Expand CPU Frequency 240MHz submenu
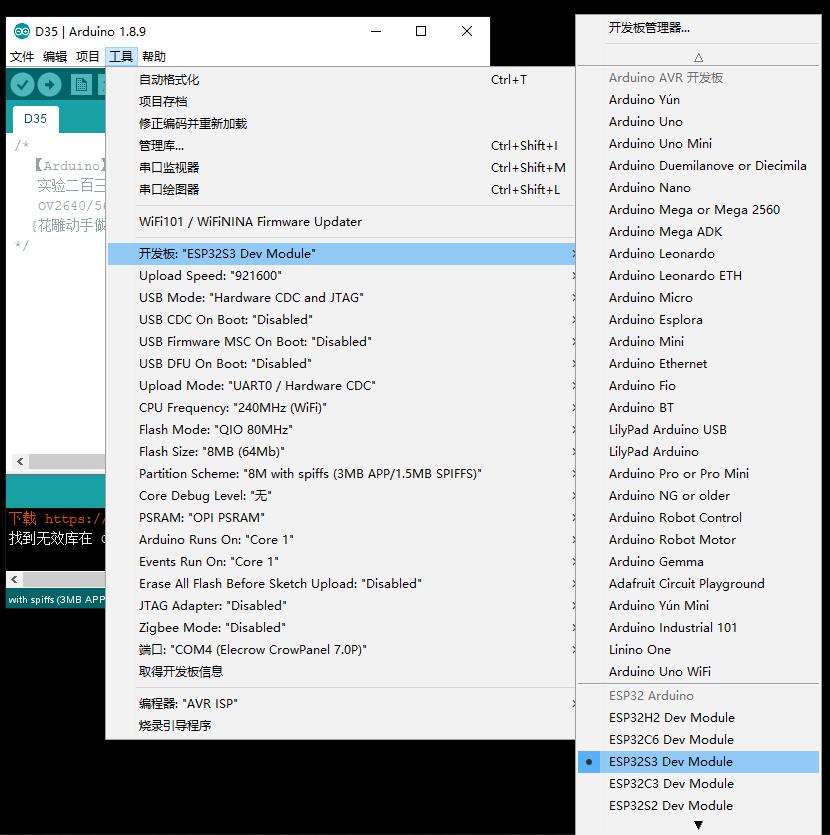This screenshot has height=835, width=830. [341, 407]
